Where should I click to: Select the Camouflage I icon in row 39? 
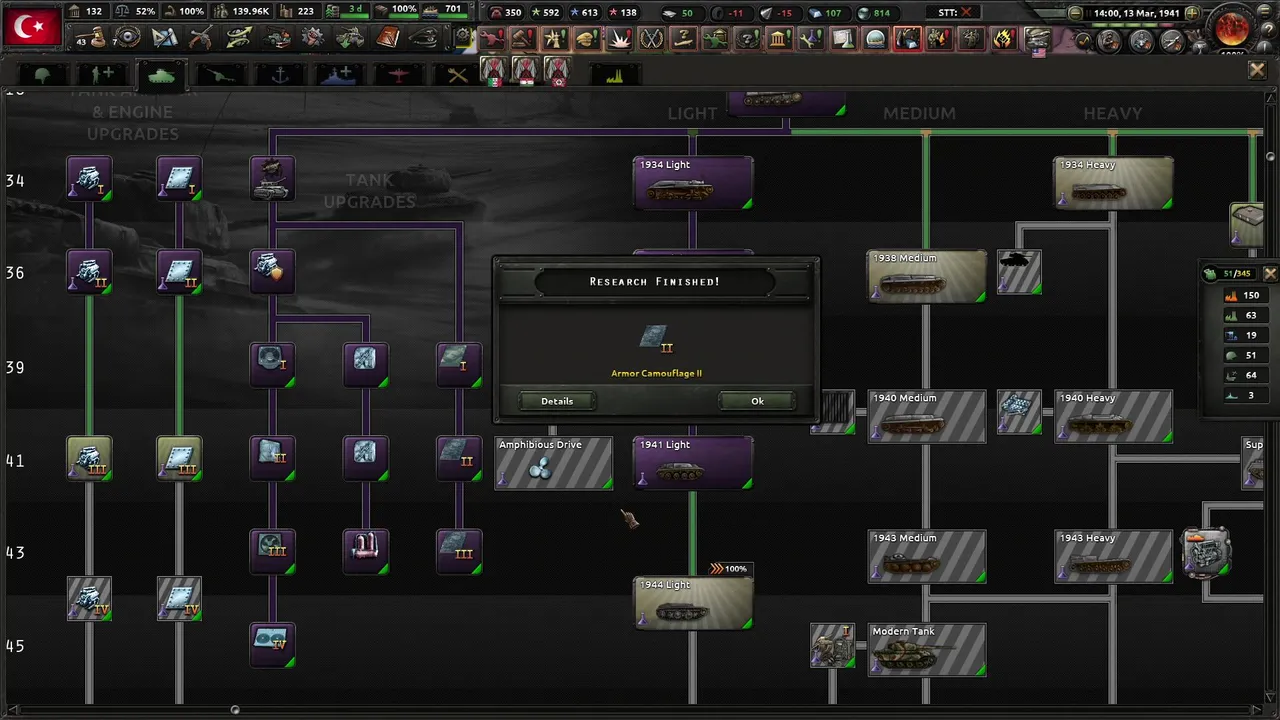[x=459, y=365]
